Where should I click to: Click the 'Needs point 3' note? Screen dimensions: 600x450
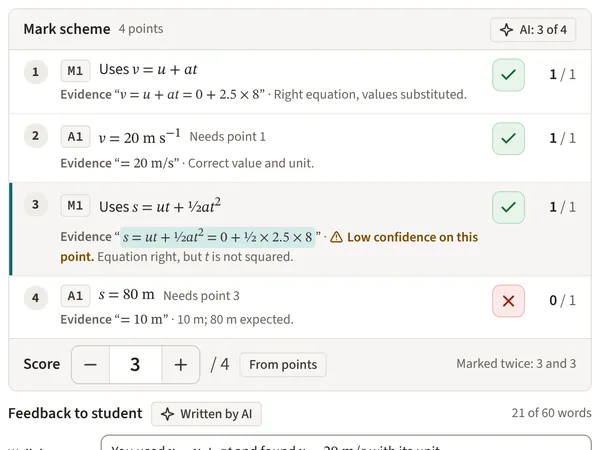[201, 296]
